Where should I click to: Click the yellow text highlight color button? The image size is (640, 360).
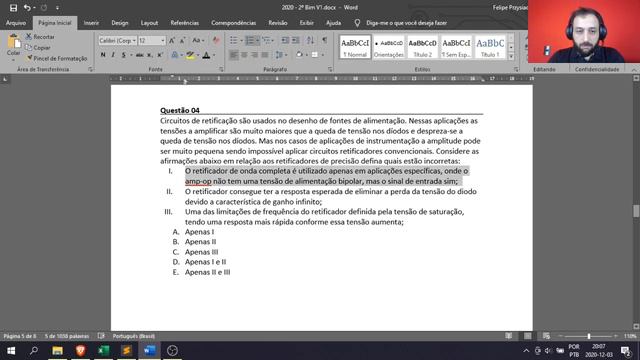point(189,55)
